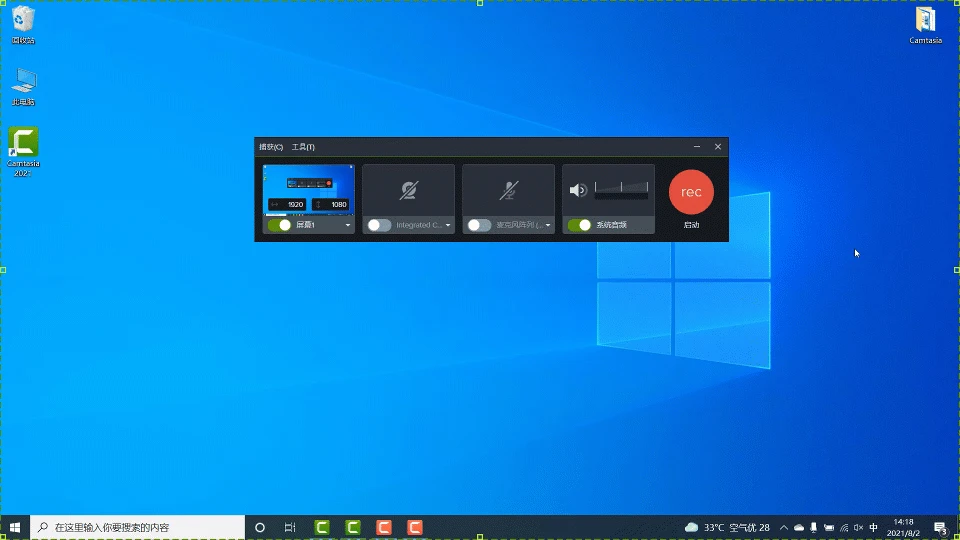The image size is (960, 540).
Task: Open the 工具(T) menu
Action: pyautogui.click(x=303, y=147)
